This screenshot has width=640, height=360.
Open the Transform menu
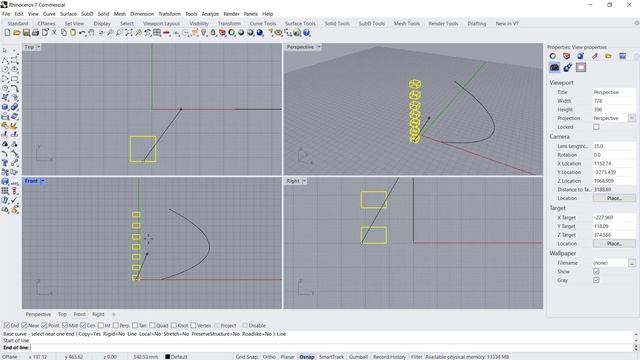coord(169,14)
